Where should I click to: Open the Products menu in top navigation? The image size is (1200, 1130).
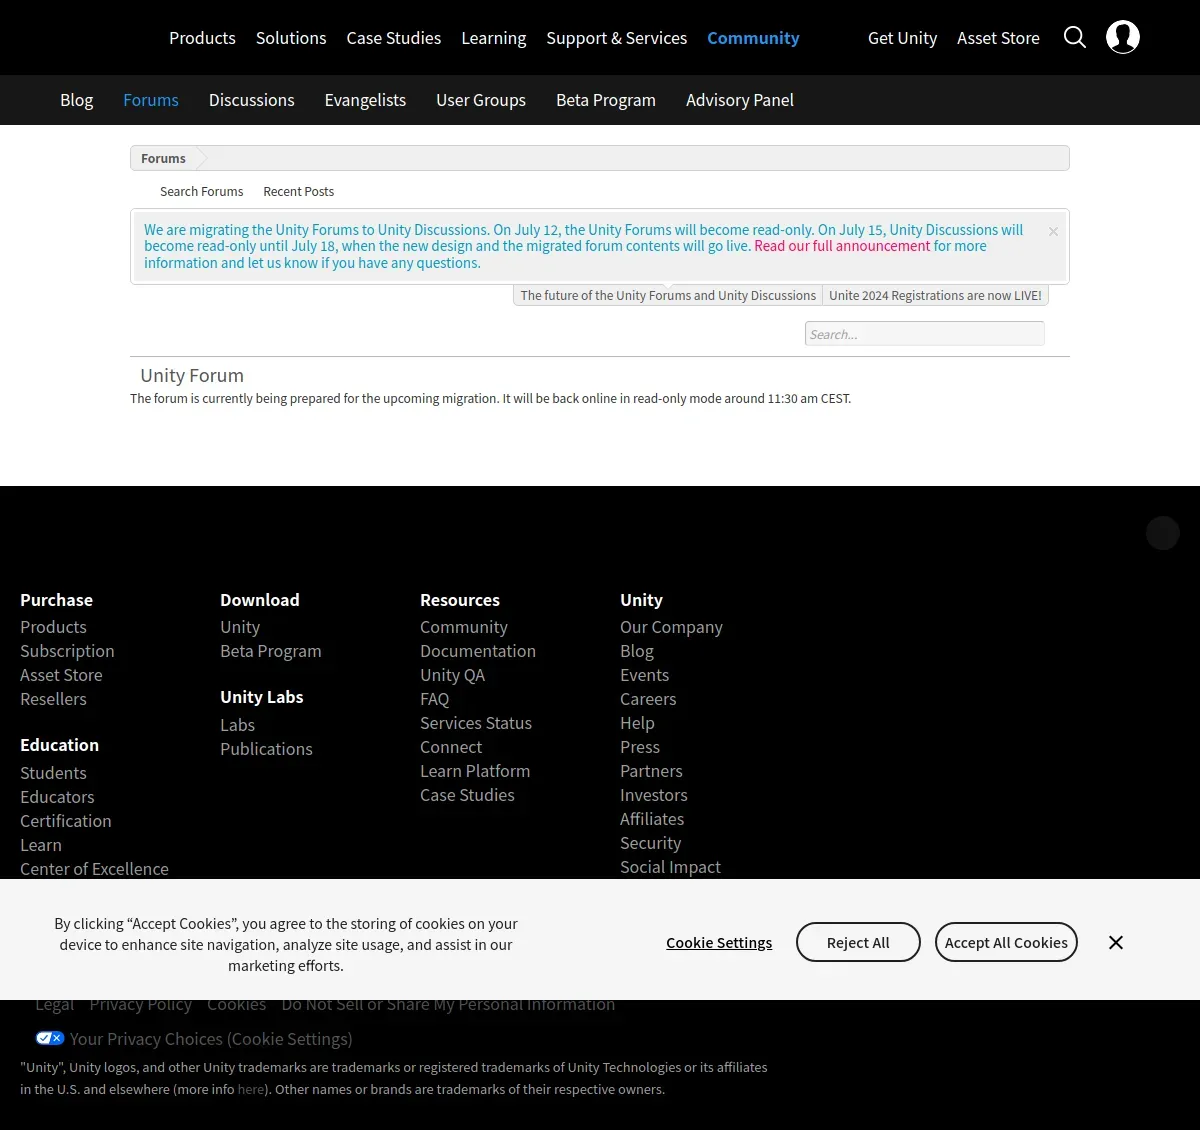coord(202,38)
